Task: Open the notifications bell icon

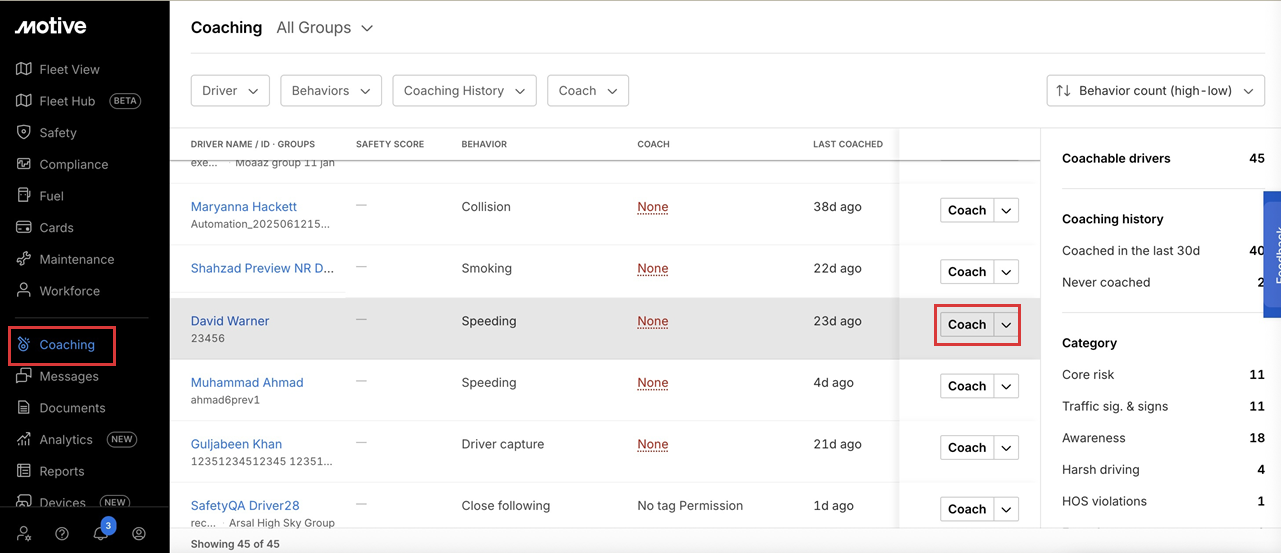Action: [x=101, y=534]
